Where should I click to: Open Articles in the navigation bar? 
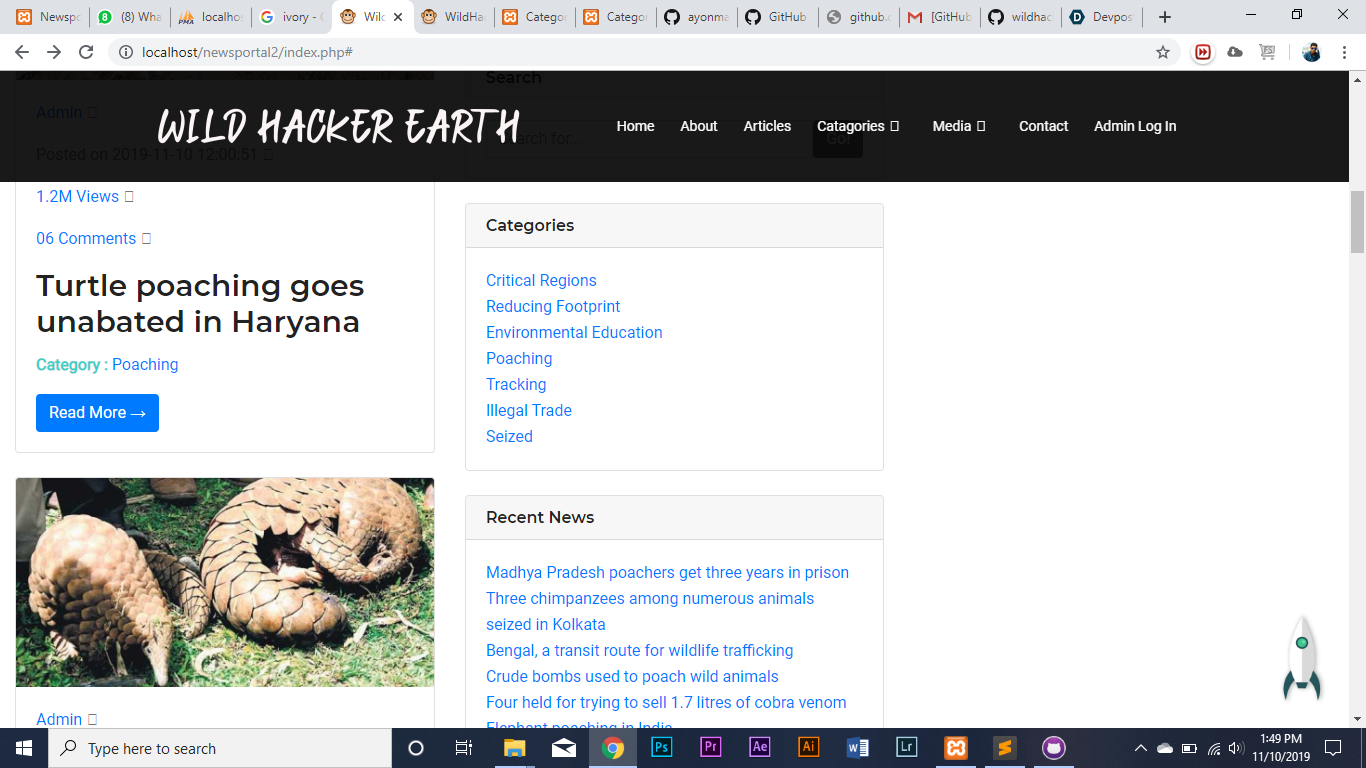tap(767, 126)
